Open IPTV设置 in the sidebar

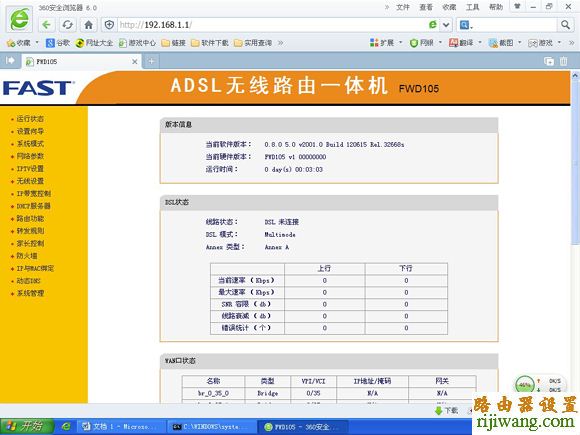(x=30, y=169)
